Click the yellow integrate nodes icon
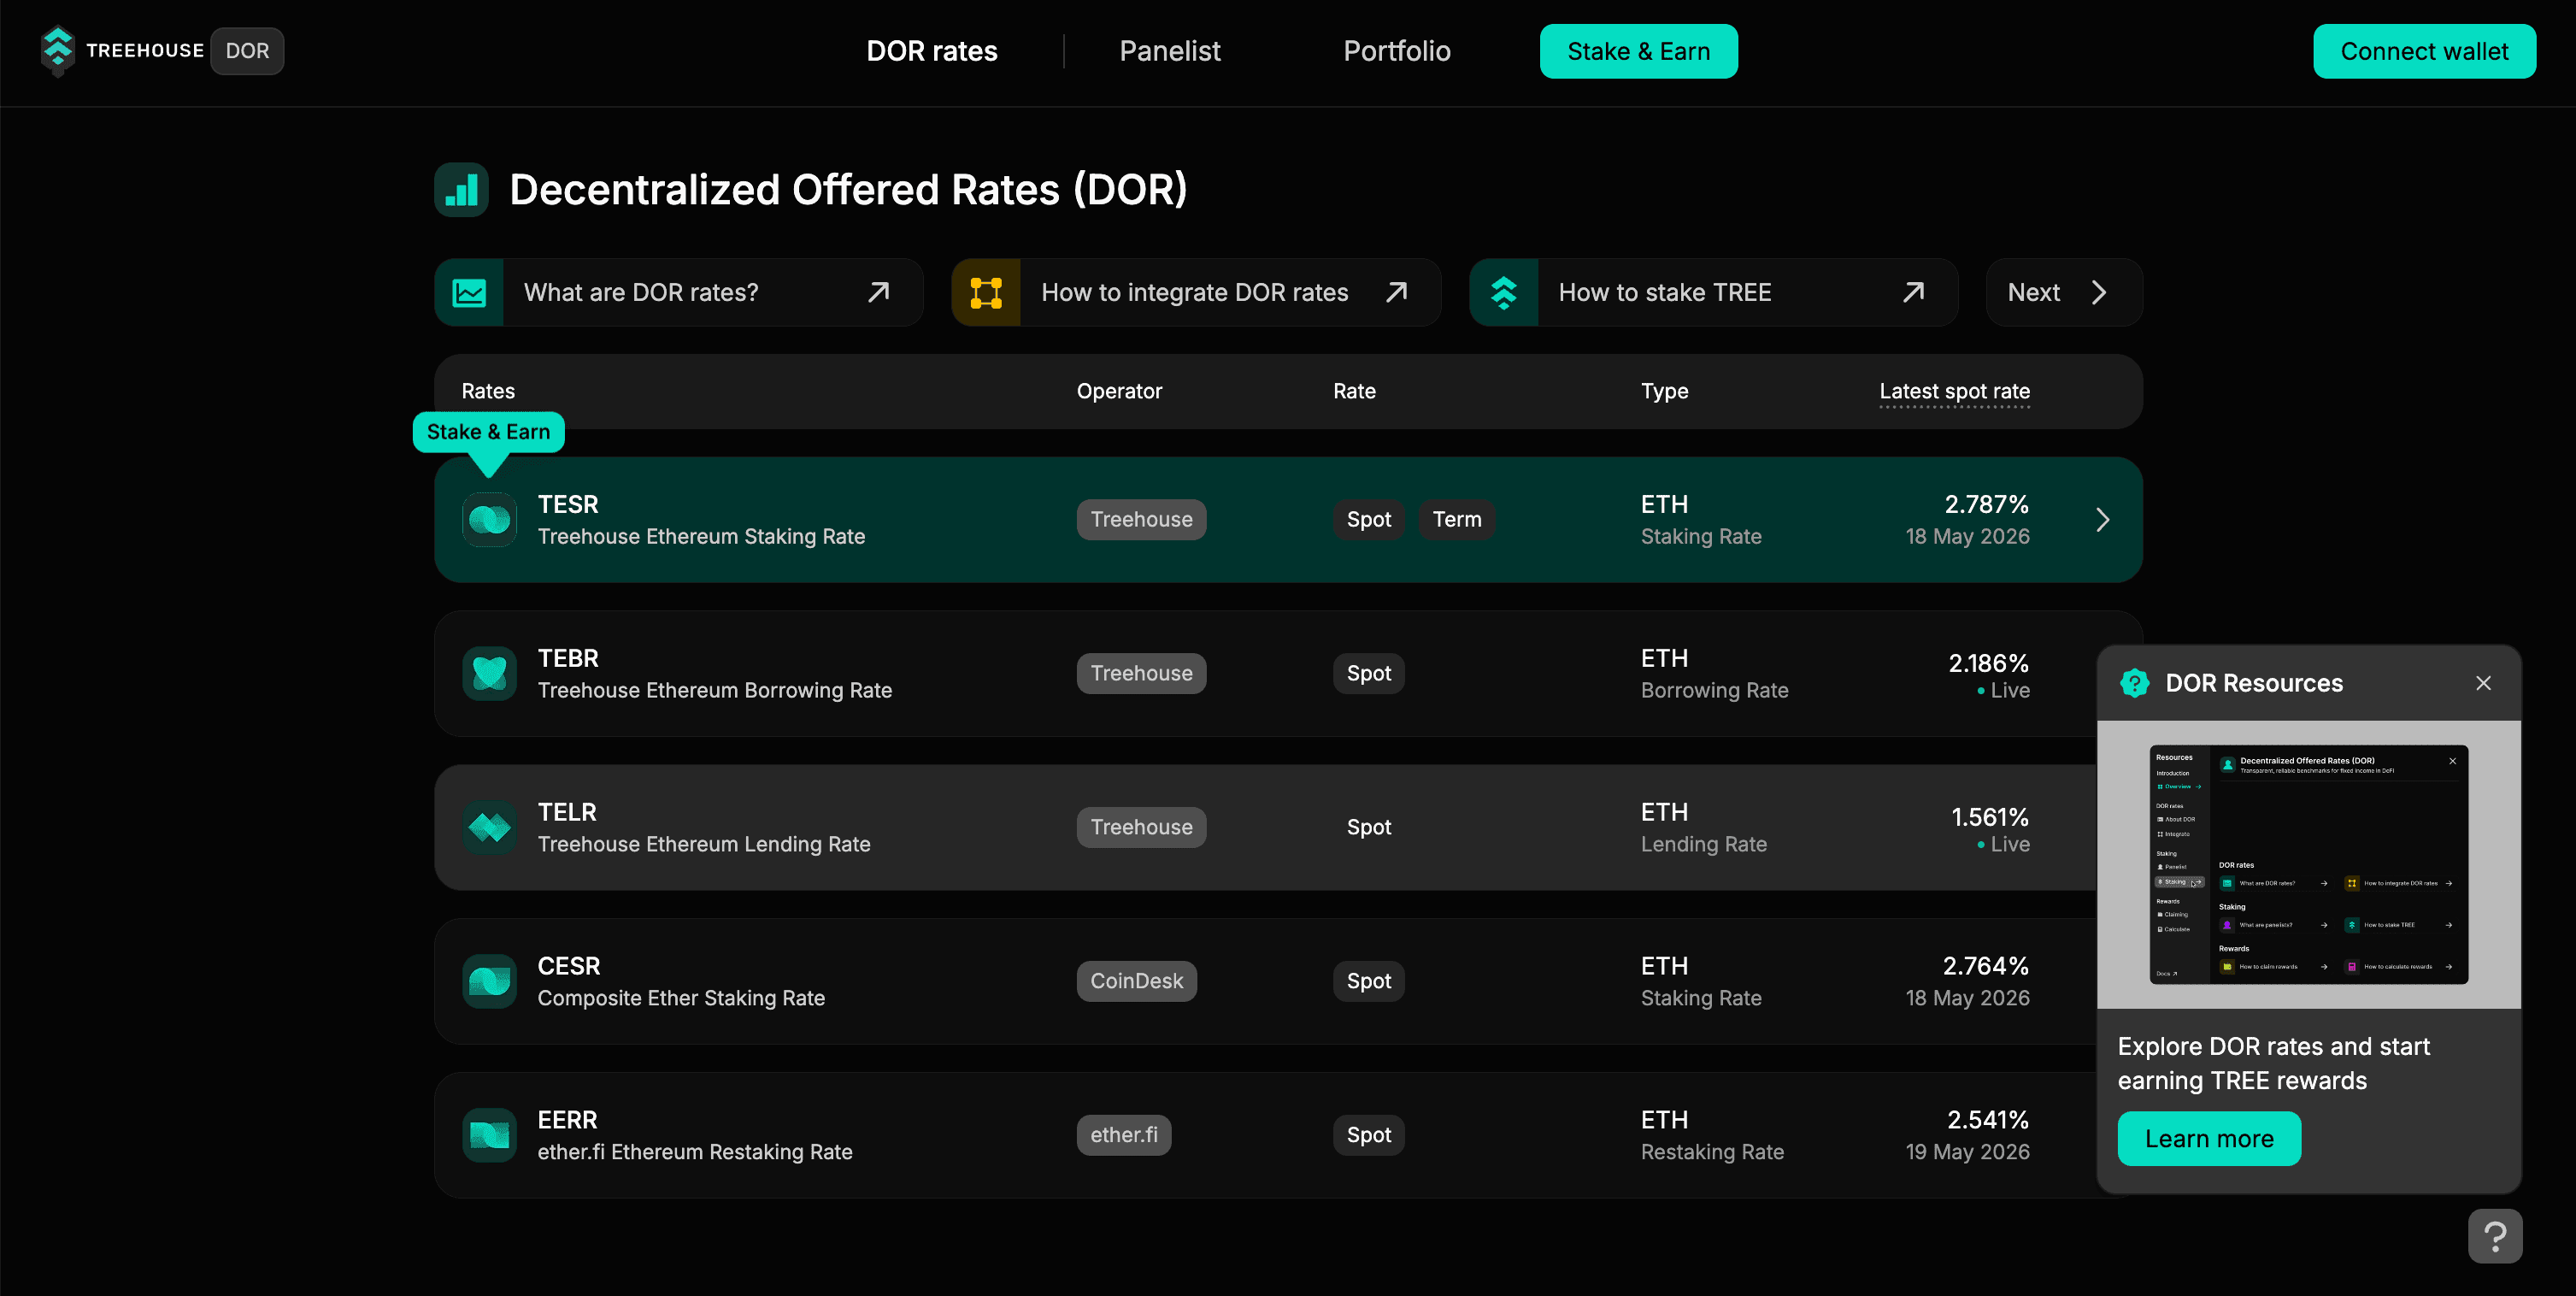Screen dimensions: 2576x1296 (986, 293)
